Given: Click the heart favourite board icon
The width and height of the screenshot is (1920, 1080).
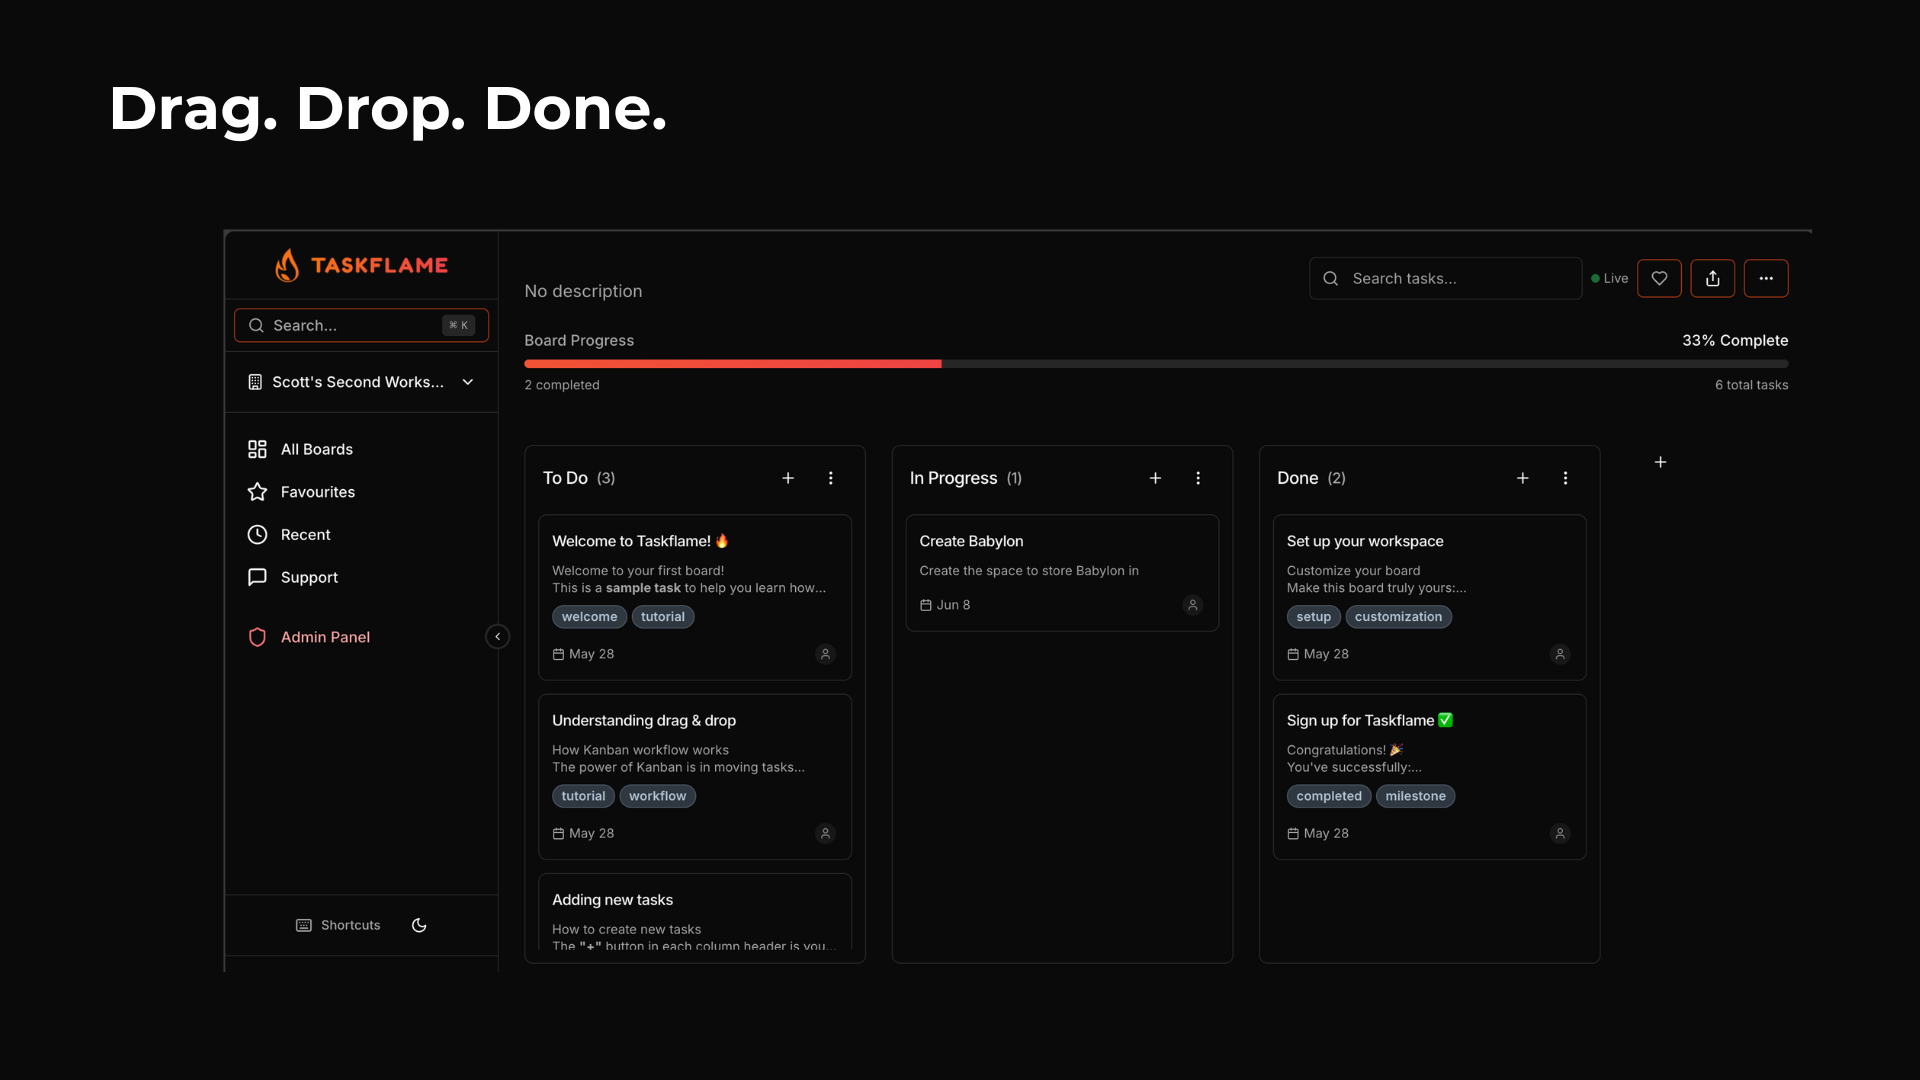Looking at the screenshot, I should pyautogui.click(x=1659, y=278).
